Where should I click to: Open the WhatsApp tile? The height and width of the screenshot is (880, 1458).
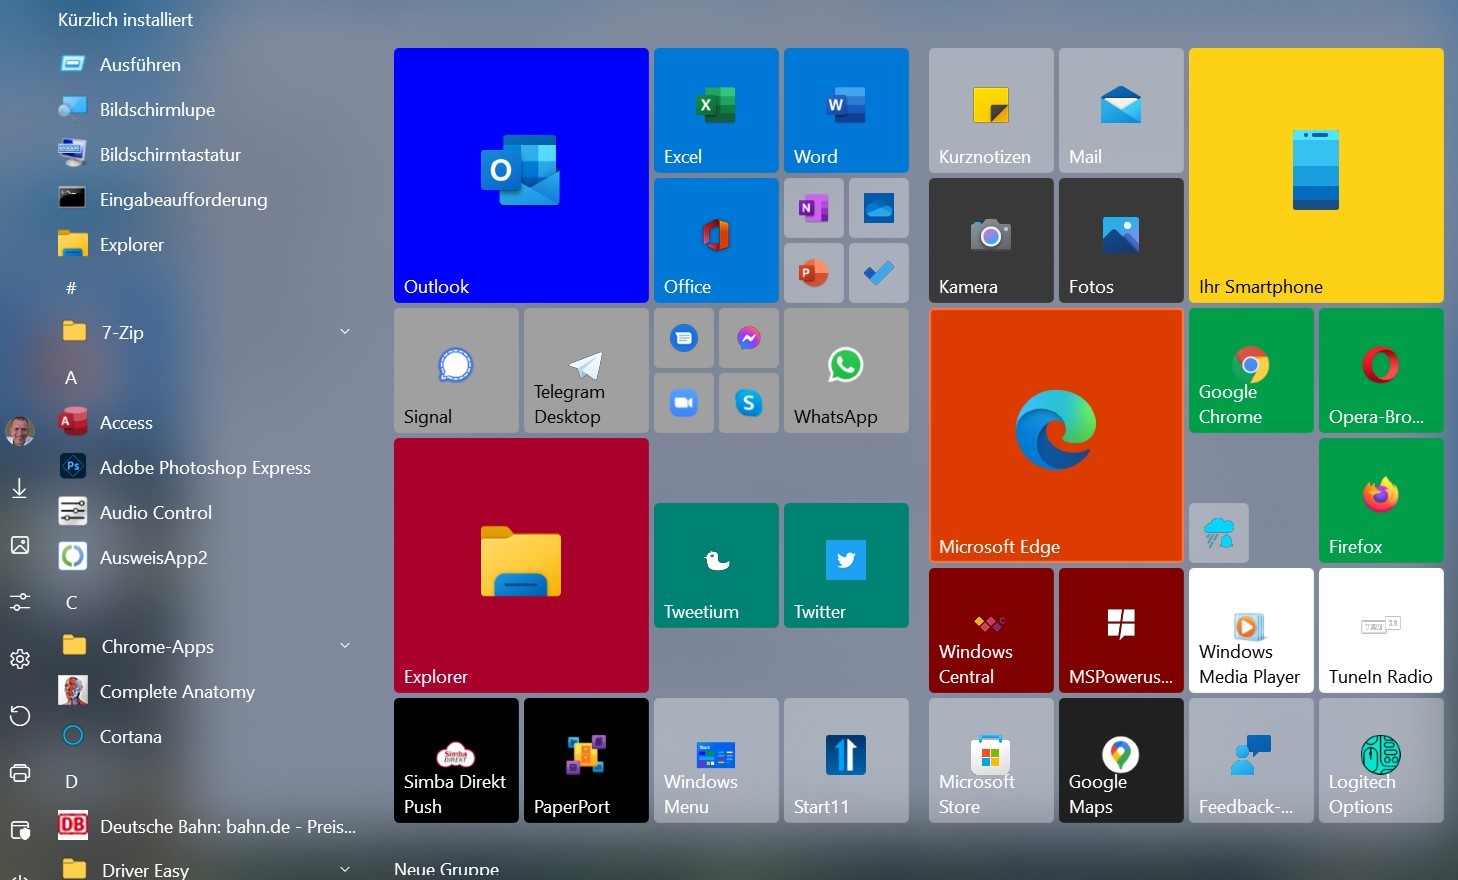click(x=846, y=370)
